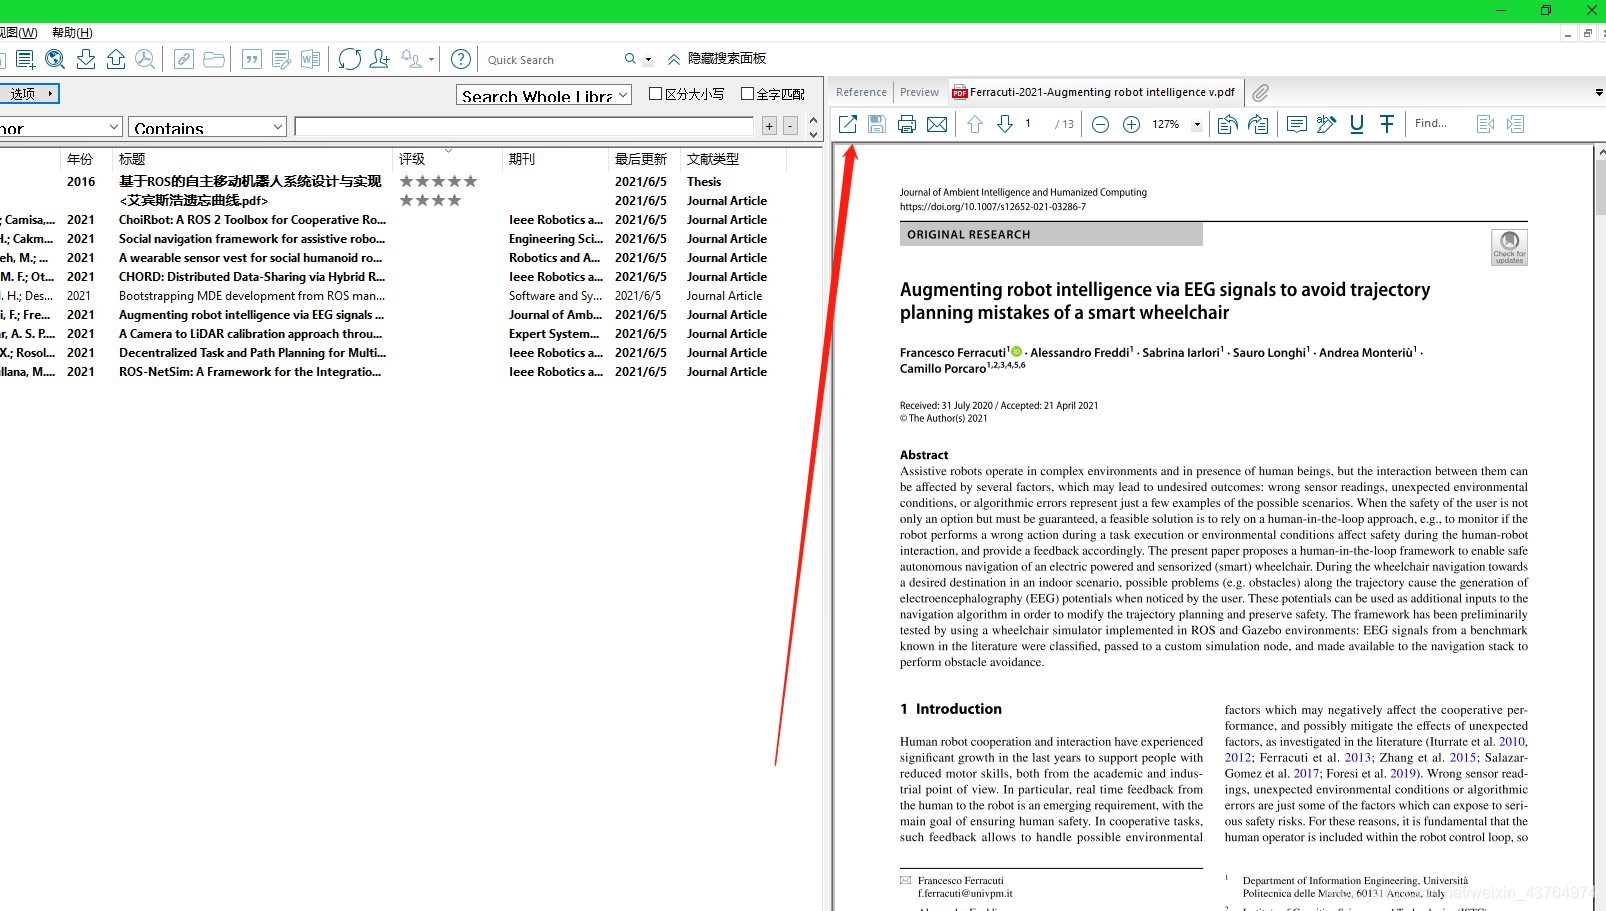Open the Quick Search options dropdown arrow
Image resolution: width=1606 pixels, height=911 pixels.
coord(648,60)
